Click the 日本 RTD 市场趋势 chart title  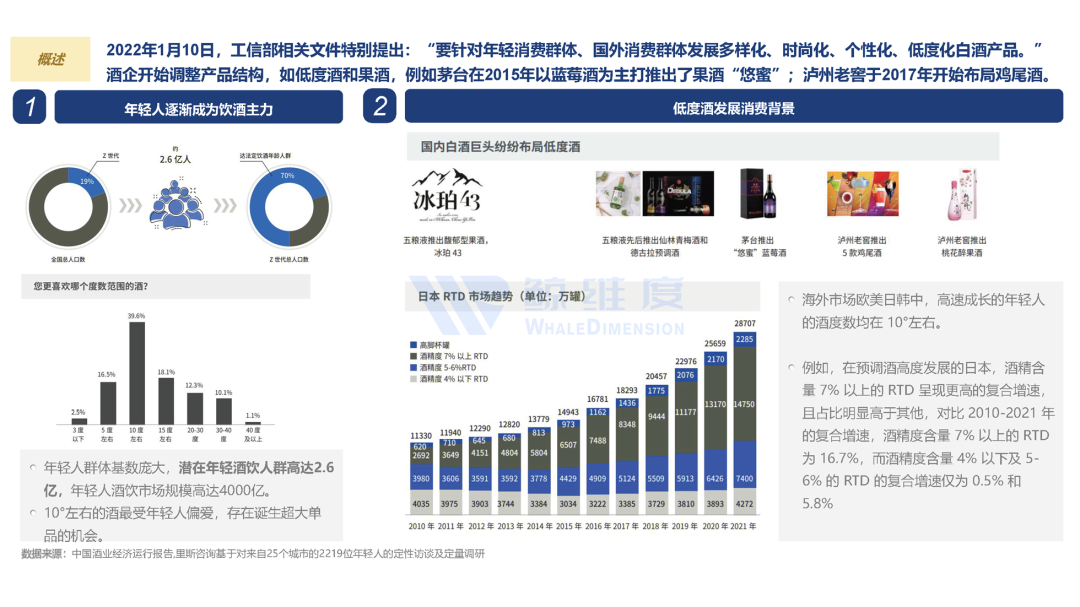coord(502,296)
